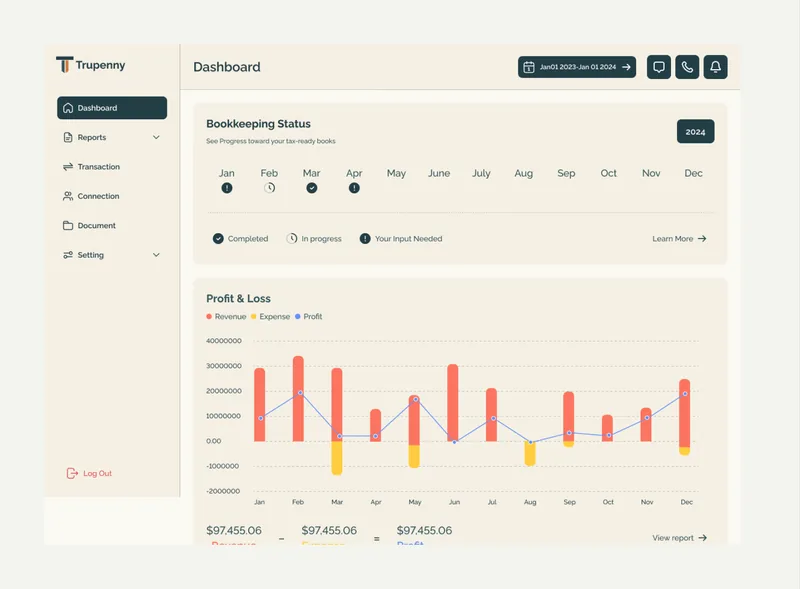The width and height of the screenshot is (800, 589).
Task: Select Dec in bookkeeping status
Action: [x=693, y=173]
